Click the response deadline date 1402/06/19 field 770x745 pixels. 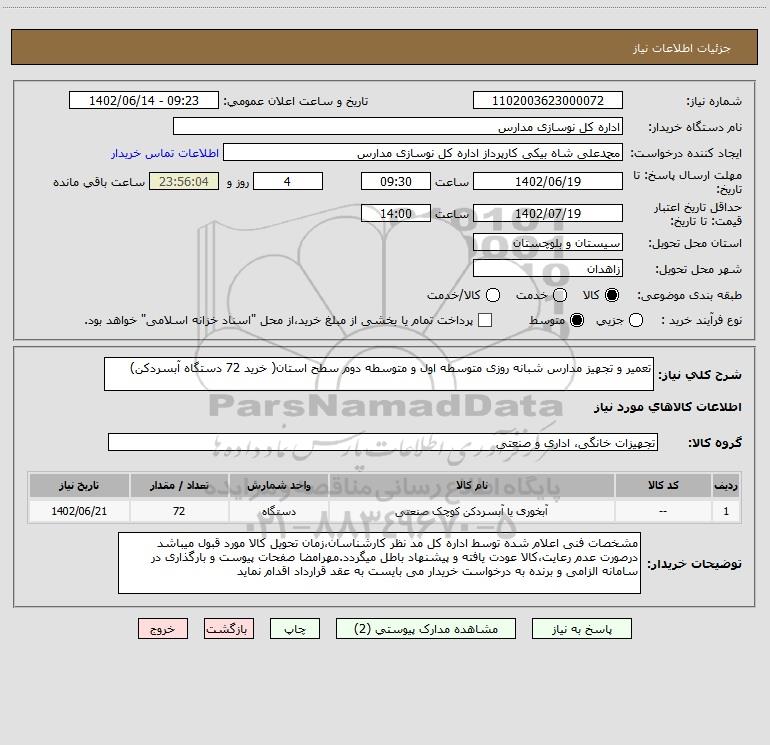(548, 182)
